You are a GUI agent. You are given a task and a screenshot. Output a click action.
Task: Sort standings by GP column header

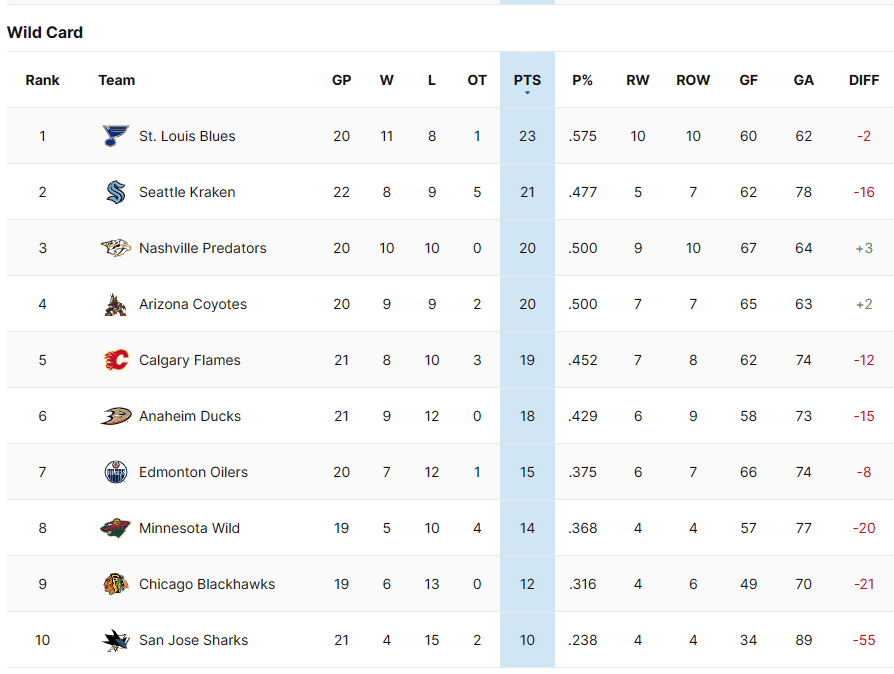click(341, 80)
